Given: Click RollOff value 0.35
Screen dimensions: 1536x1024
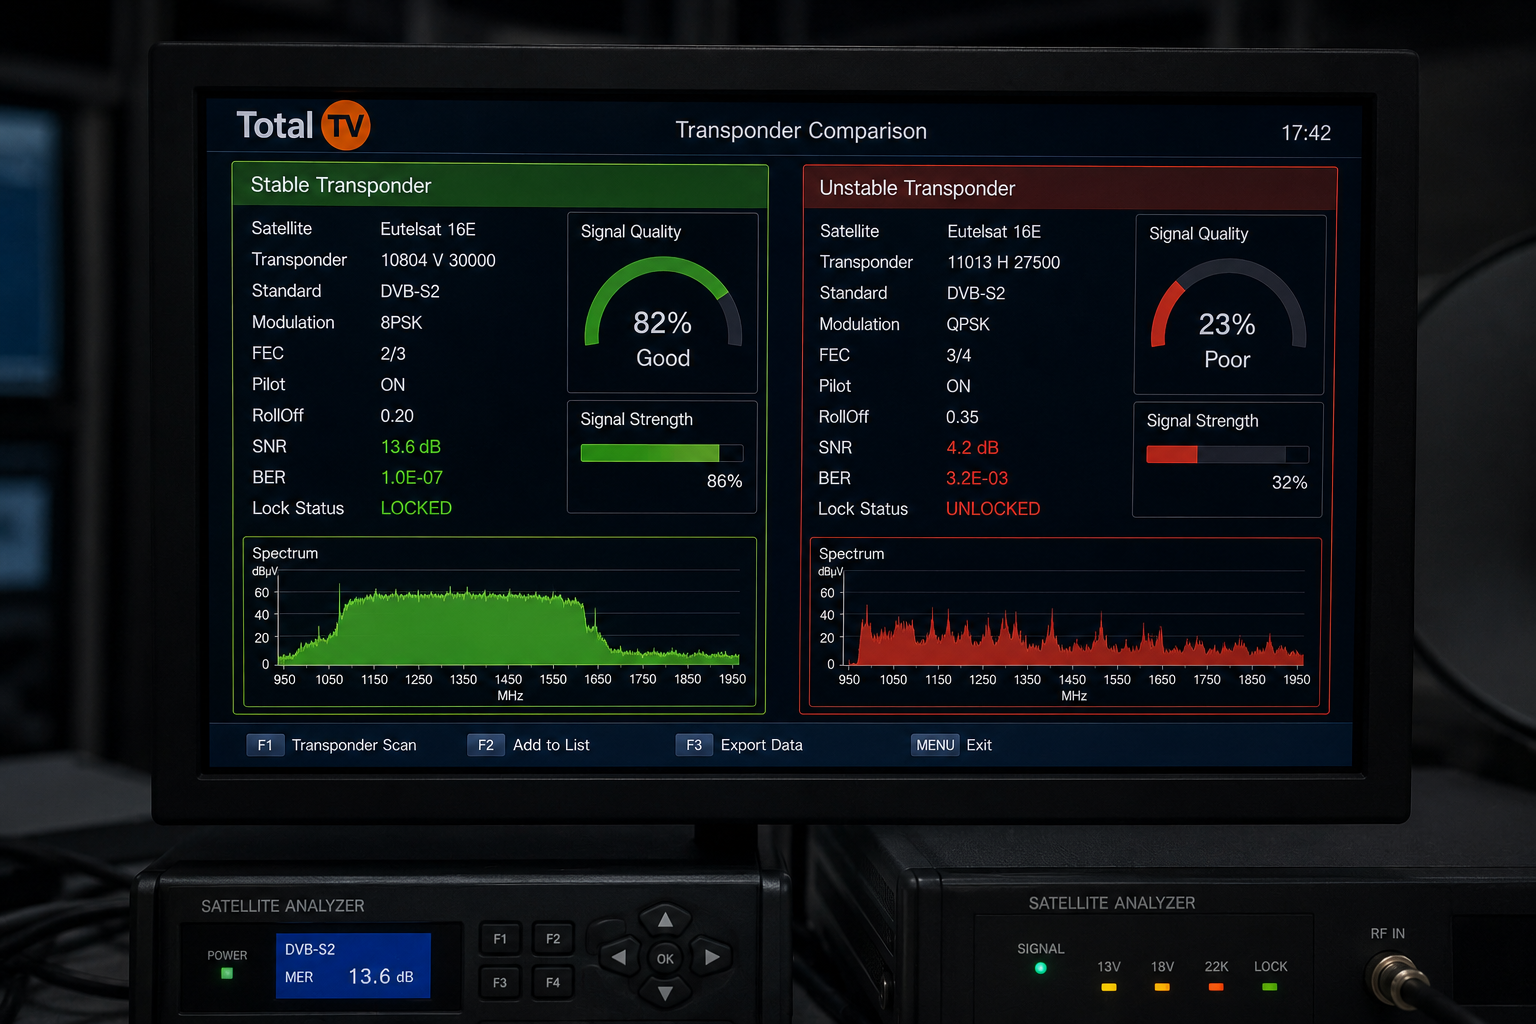Looking at the screenshot, I should (x=962, y=417).
